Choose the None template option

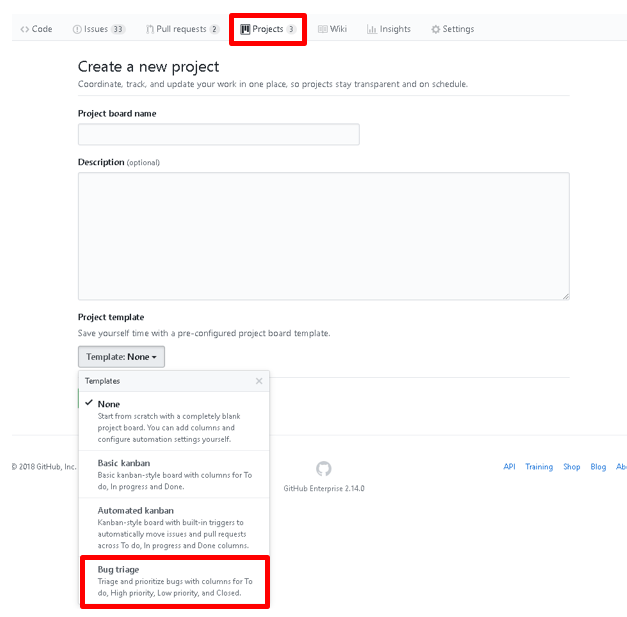point(174,421)
